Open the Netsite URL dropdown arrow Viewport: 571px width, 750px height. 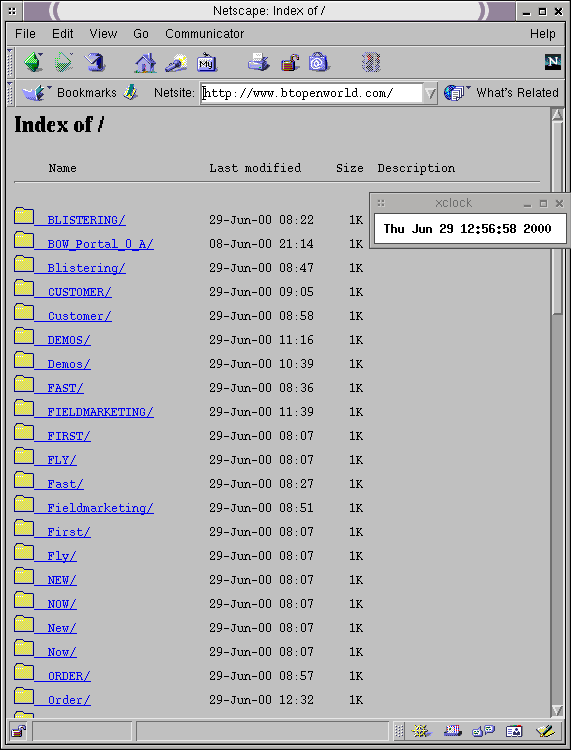click(x=430, y=93)
